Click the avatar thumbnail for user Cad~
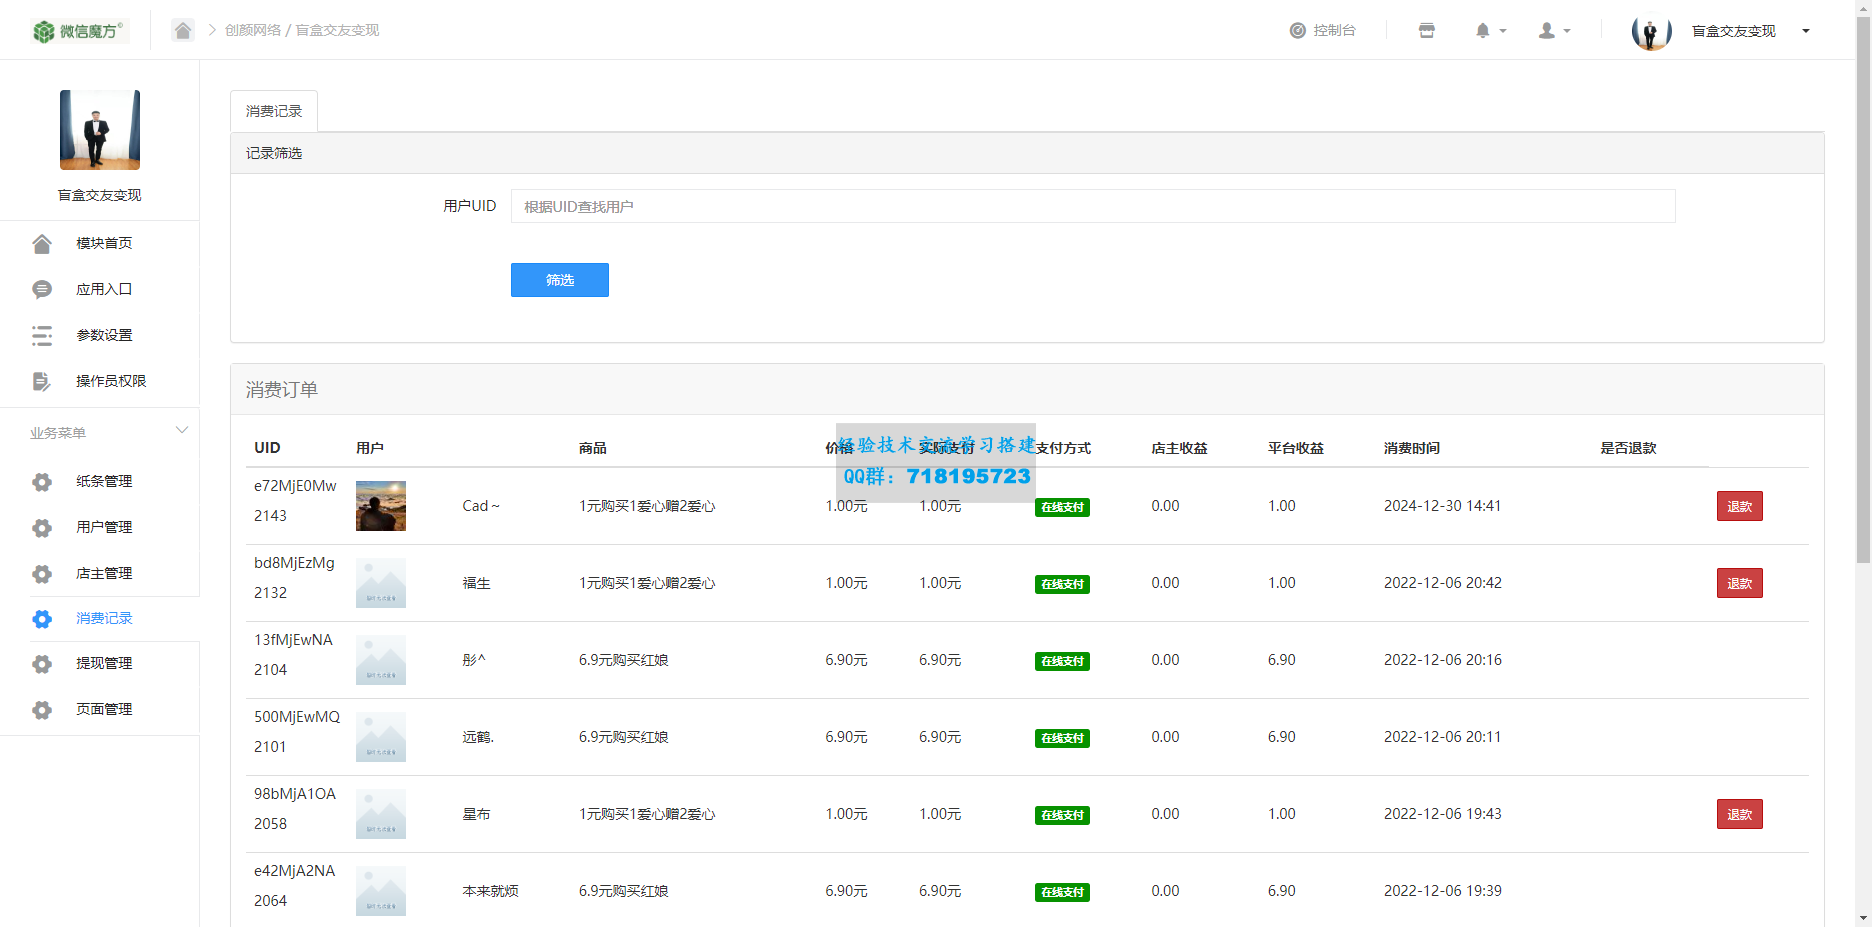The height and width of the screenshot is (927, 1872). [x=381, y=506]
